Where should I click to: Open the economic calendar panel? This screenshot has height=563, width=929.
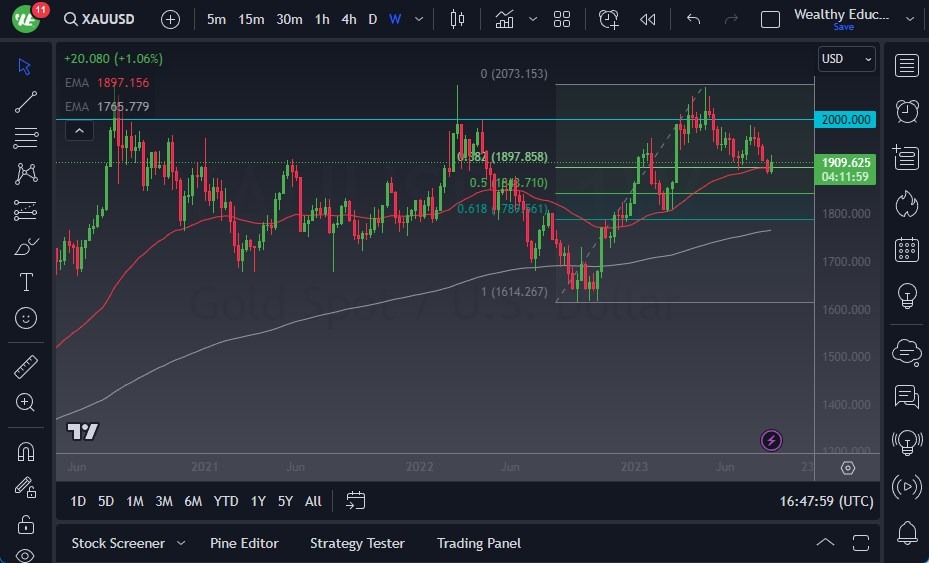[906, 249]
